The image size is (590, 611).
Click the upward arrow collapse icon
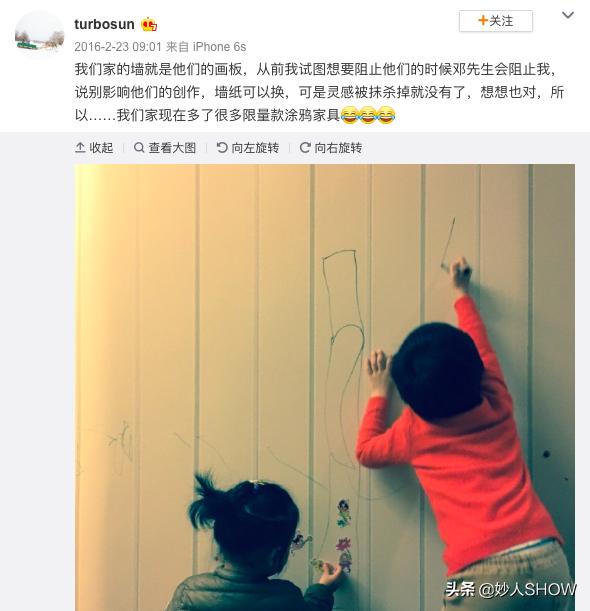(80, 148)
